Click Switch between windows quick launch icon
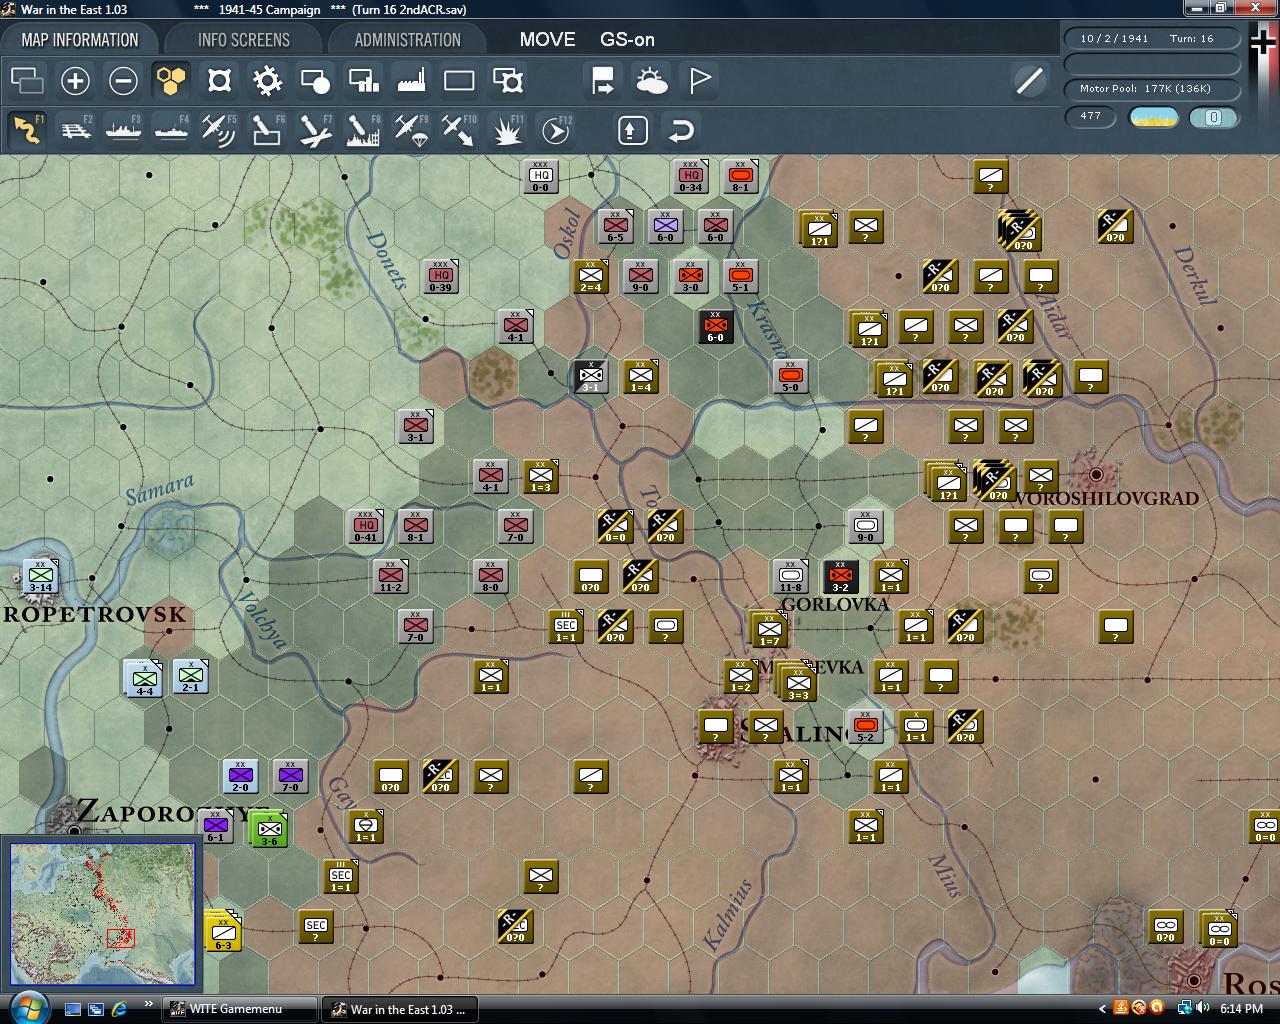 96,1009
